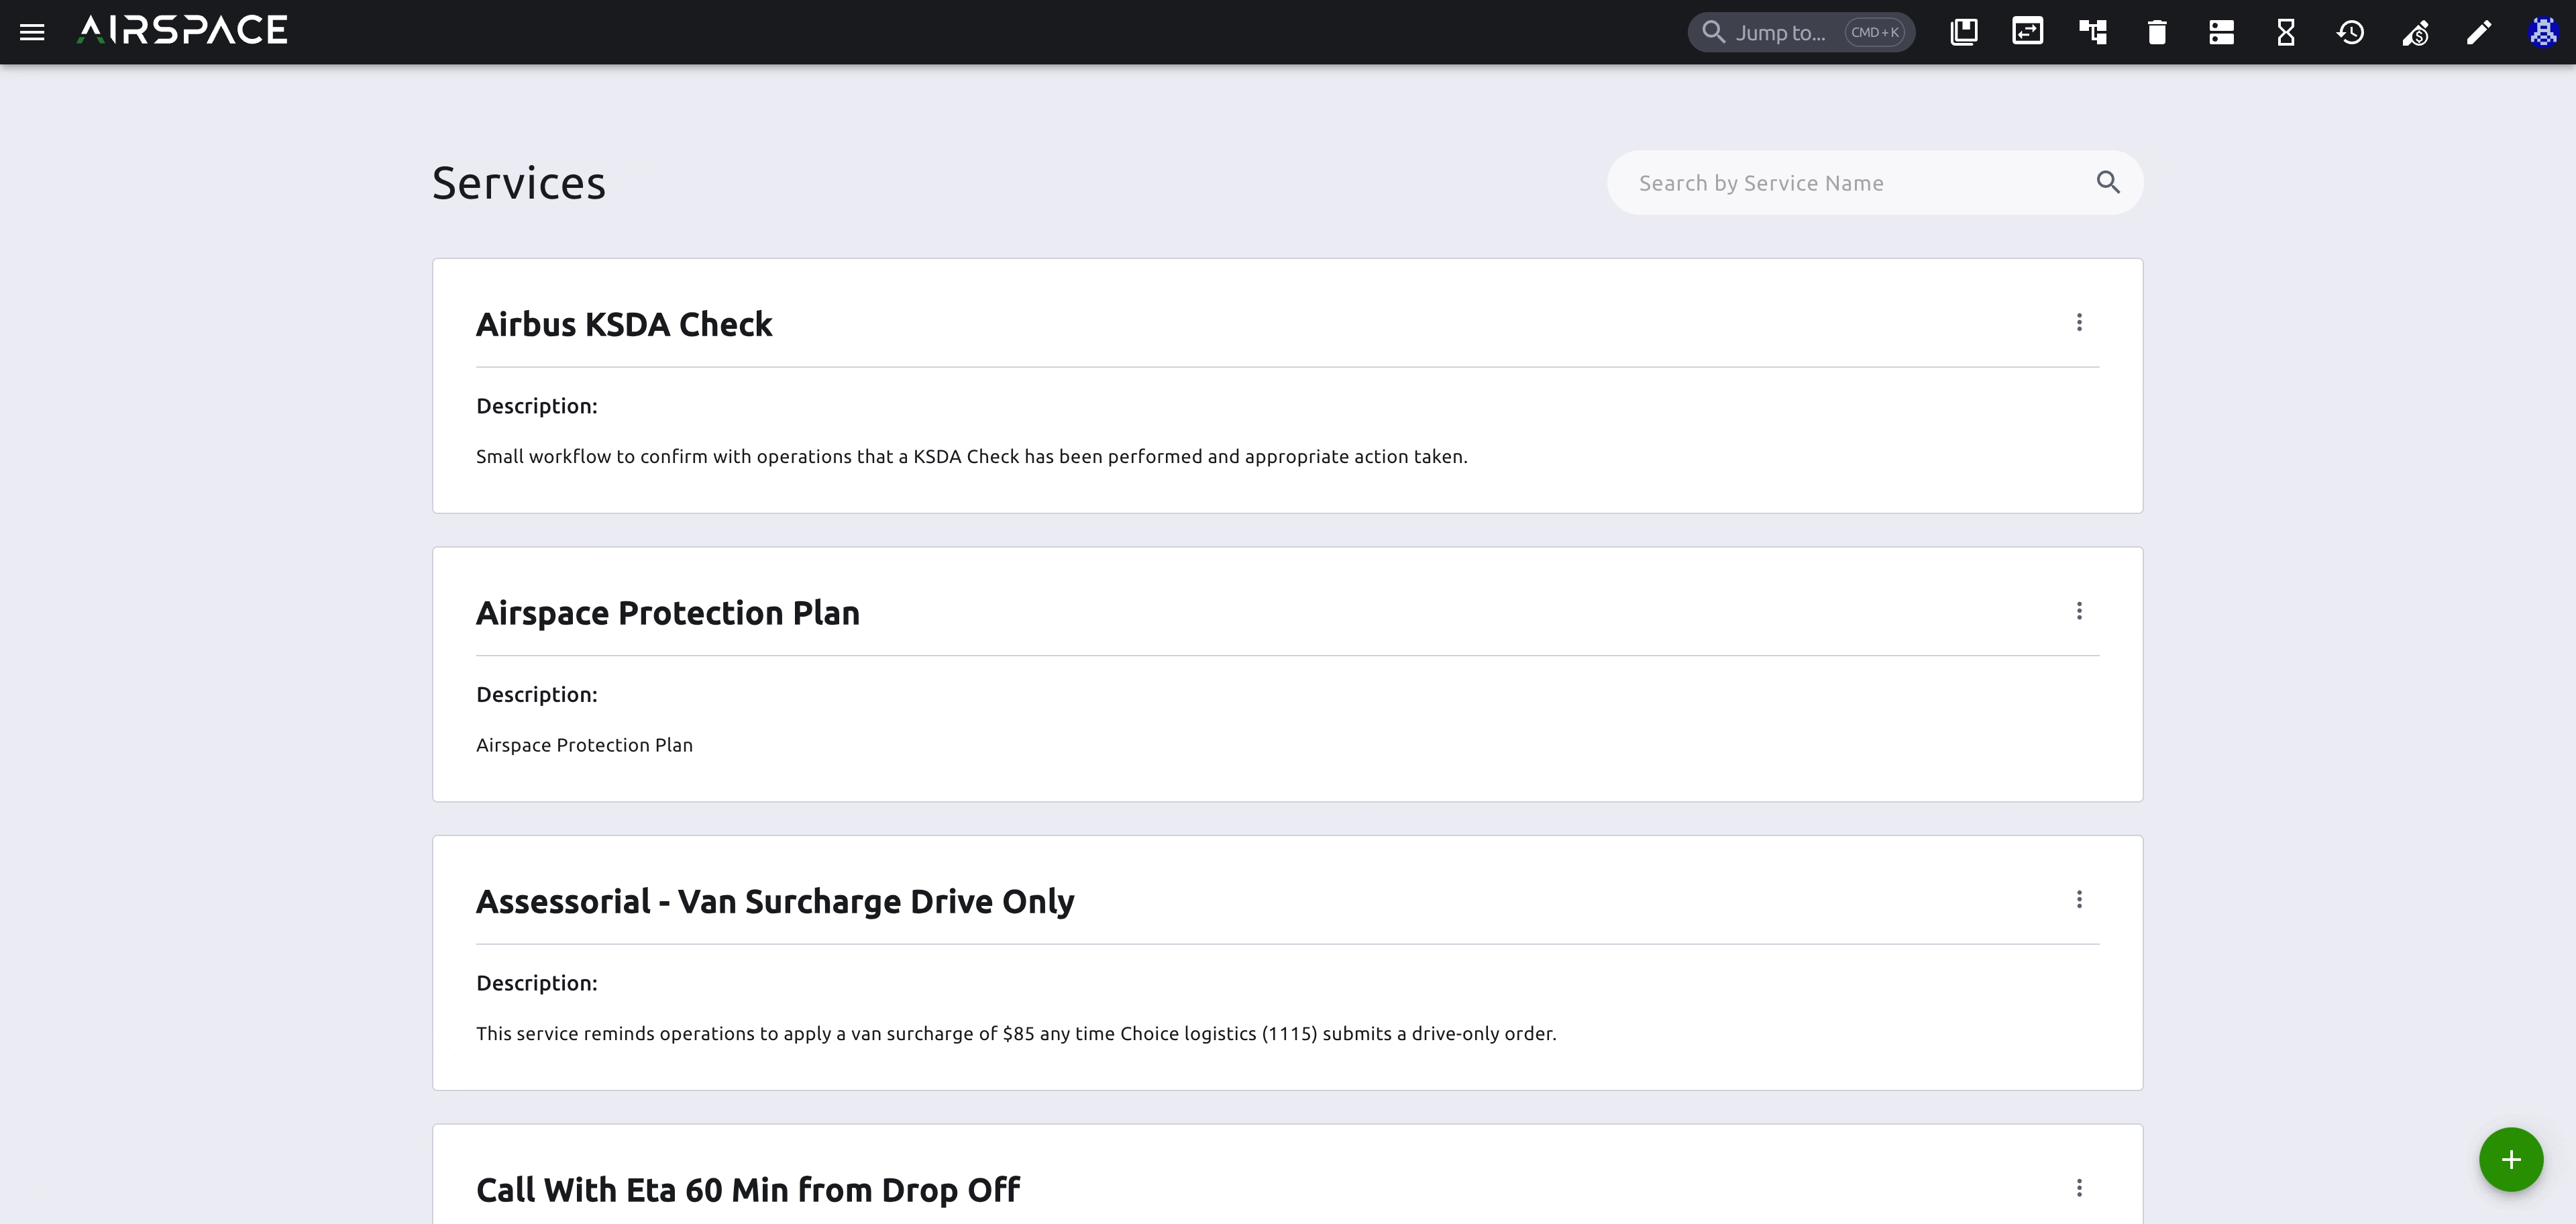The height and width of the screenshot is (1224, 2576).
Task: Click Call With Eta 60 Min from Drop Off
Action: [x=748, y=1190]
